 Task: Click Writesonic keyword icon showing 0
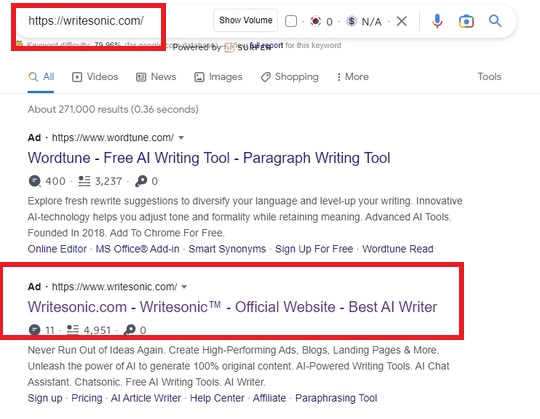130,330
